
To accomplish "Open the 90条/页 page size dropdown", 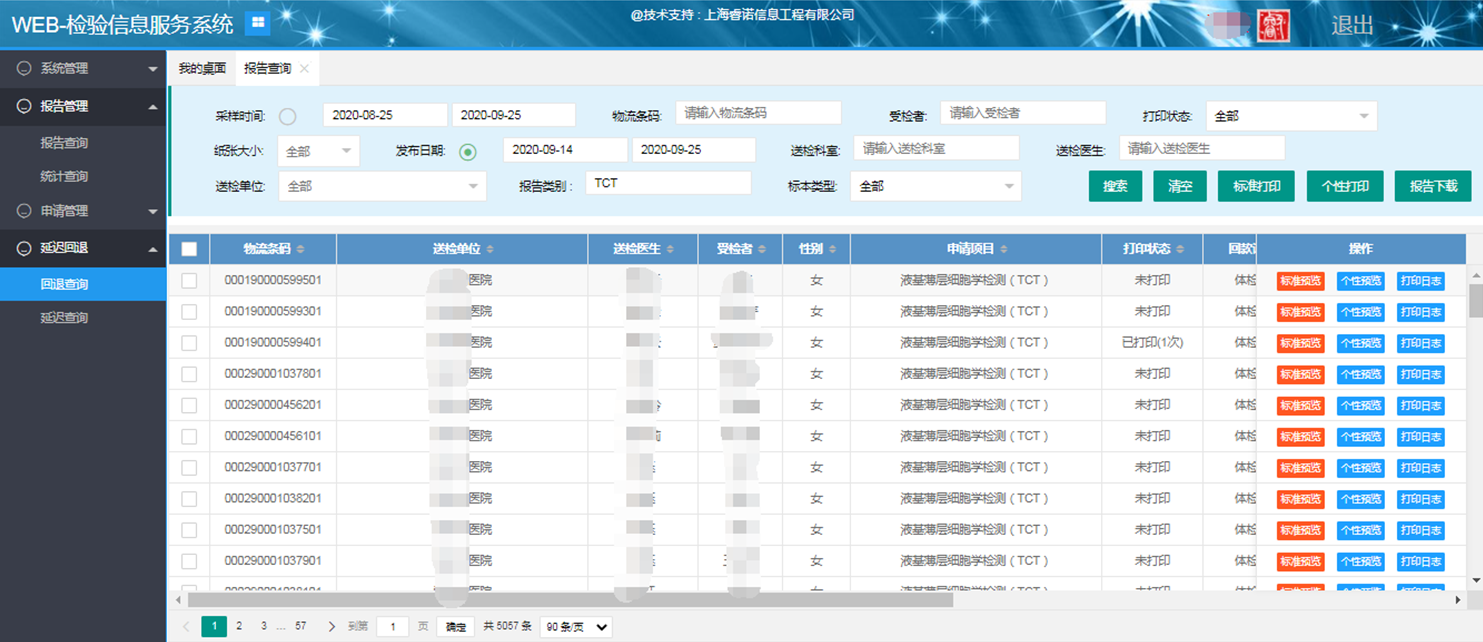I will 575,626.
